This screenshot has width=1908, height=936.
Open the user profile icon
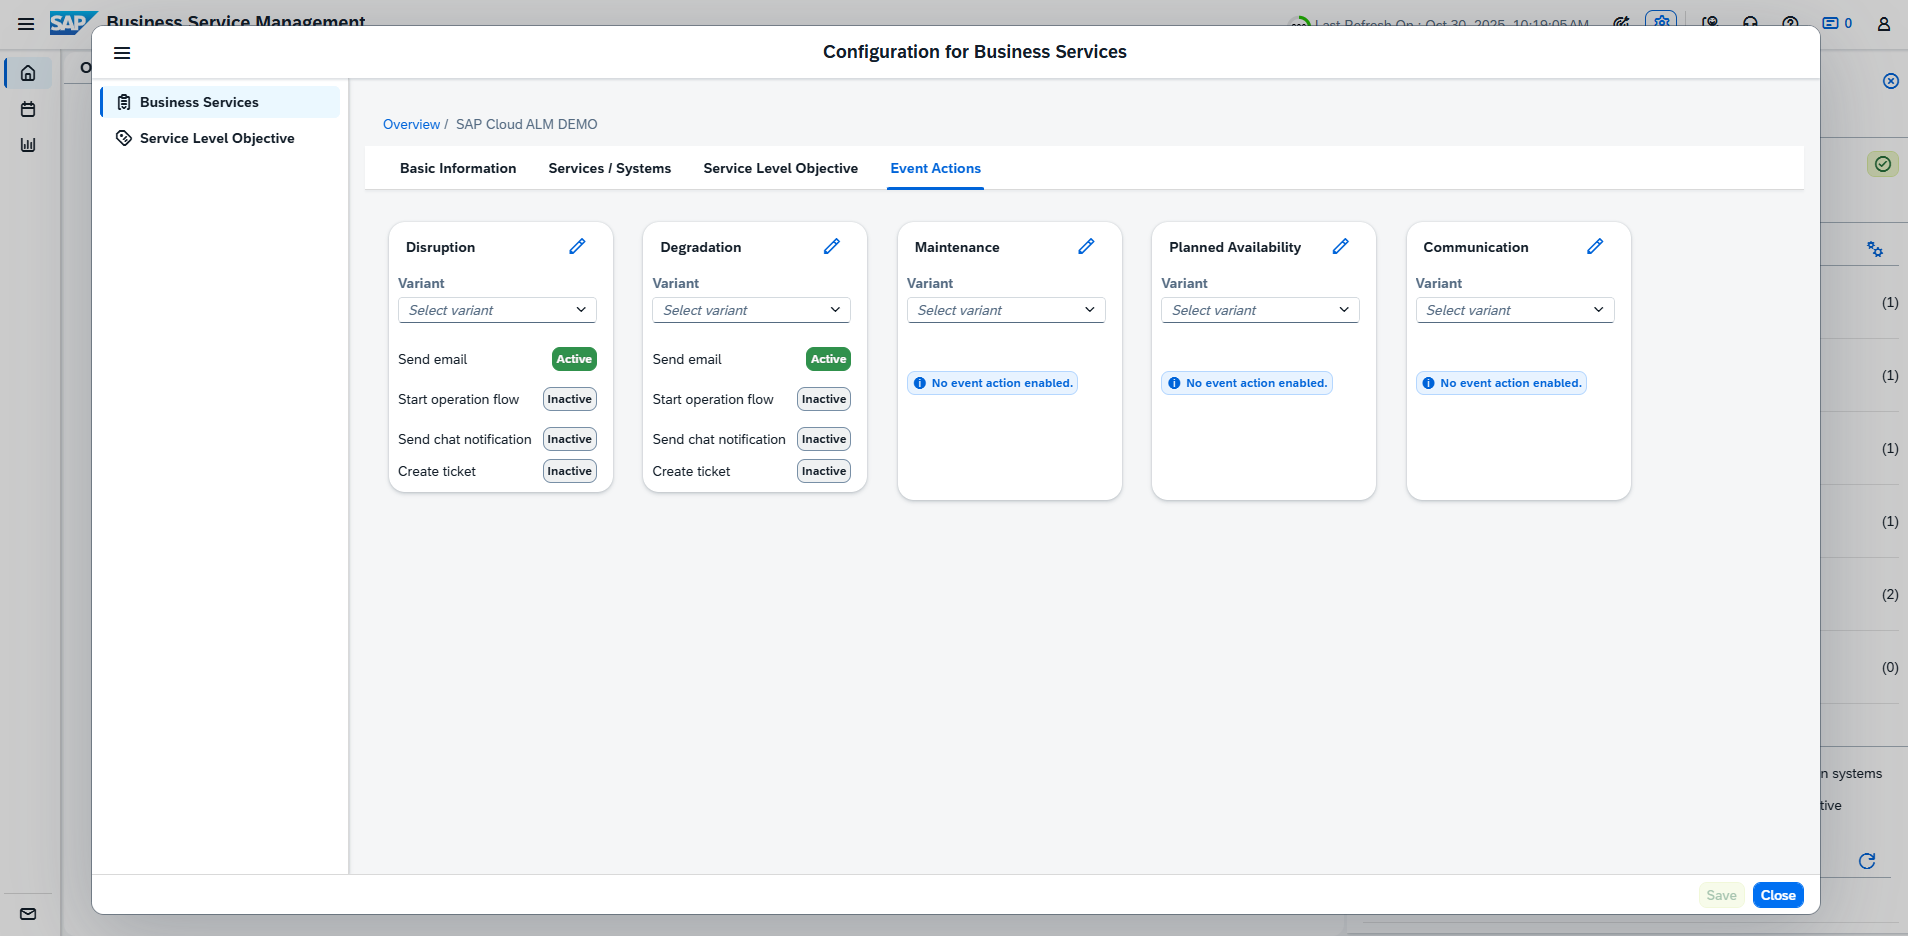(x=1883, y=24)
